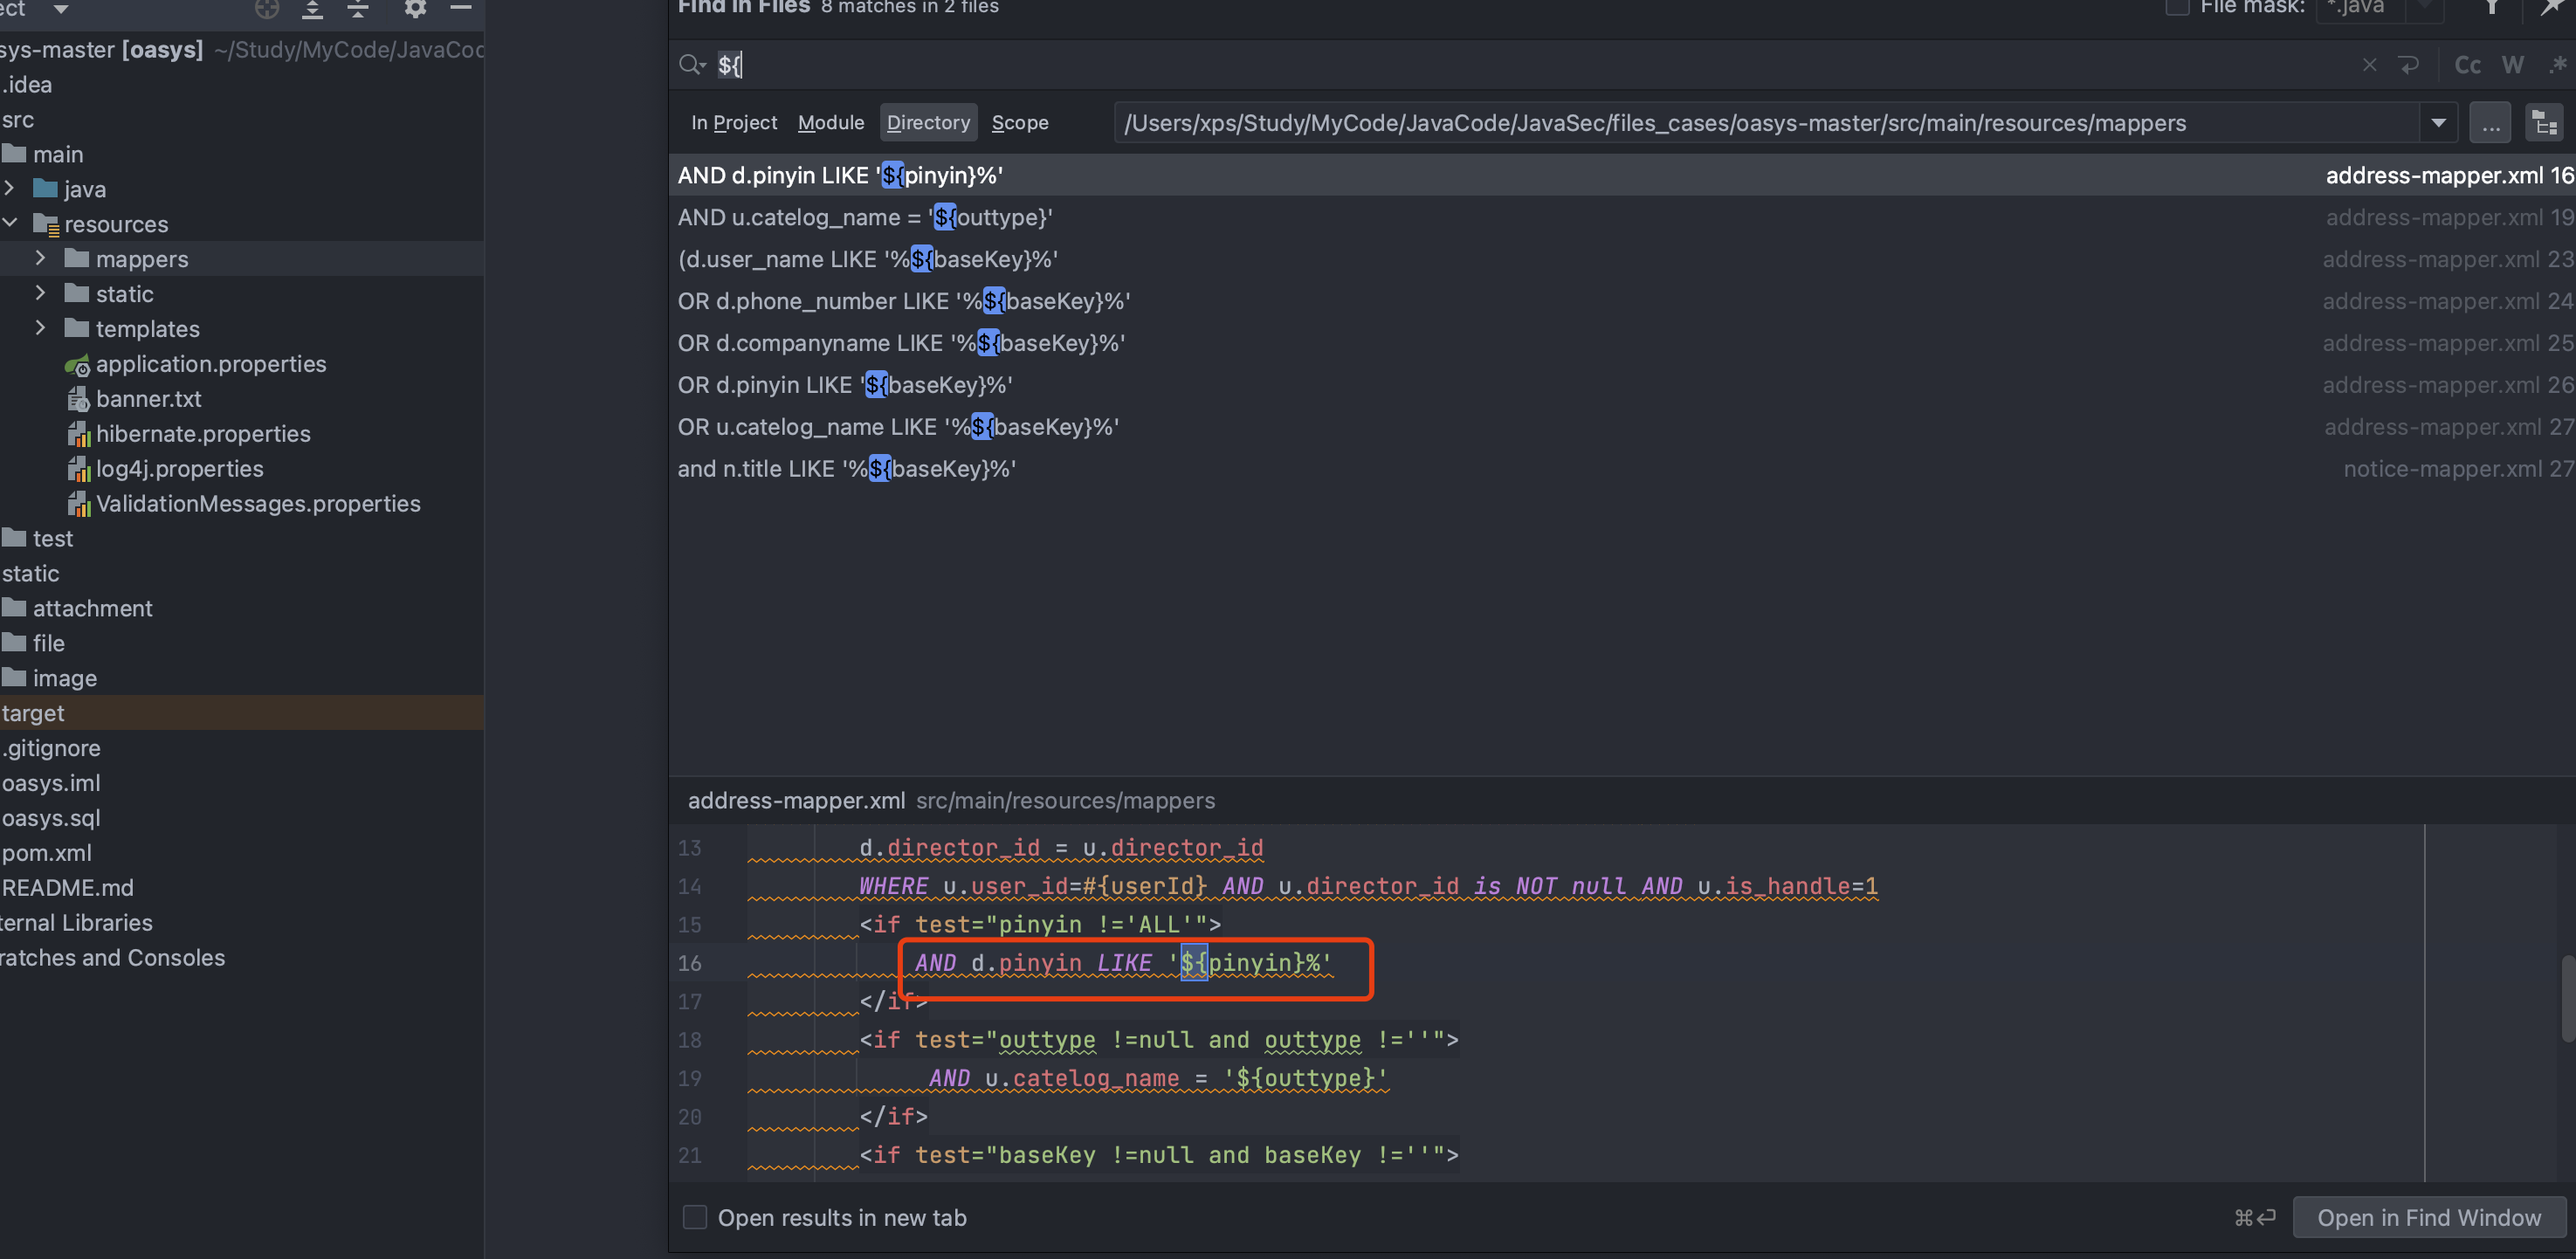
Task: Enable the File mask checkbox
Action: tap(2176, 8)
